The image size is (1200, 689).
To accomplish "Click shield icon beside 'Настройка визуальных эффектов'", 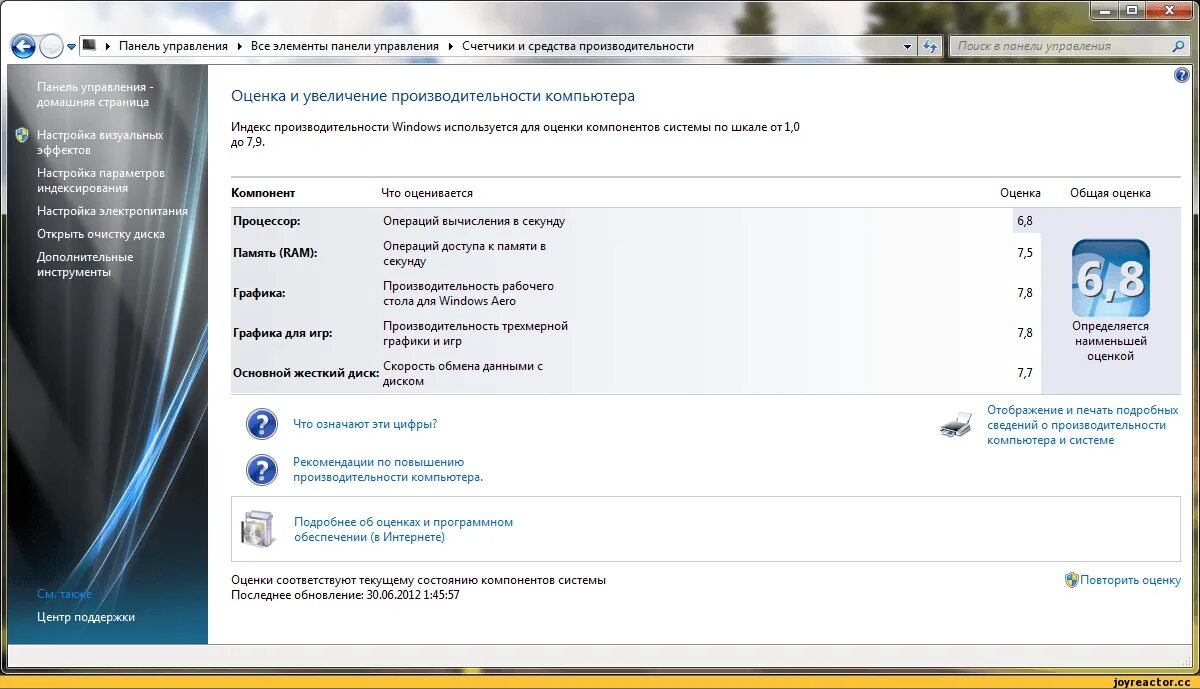I will [x=22, y=135].
